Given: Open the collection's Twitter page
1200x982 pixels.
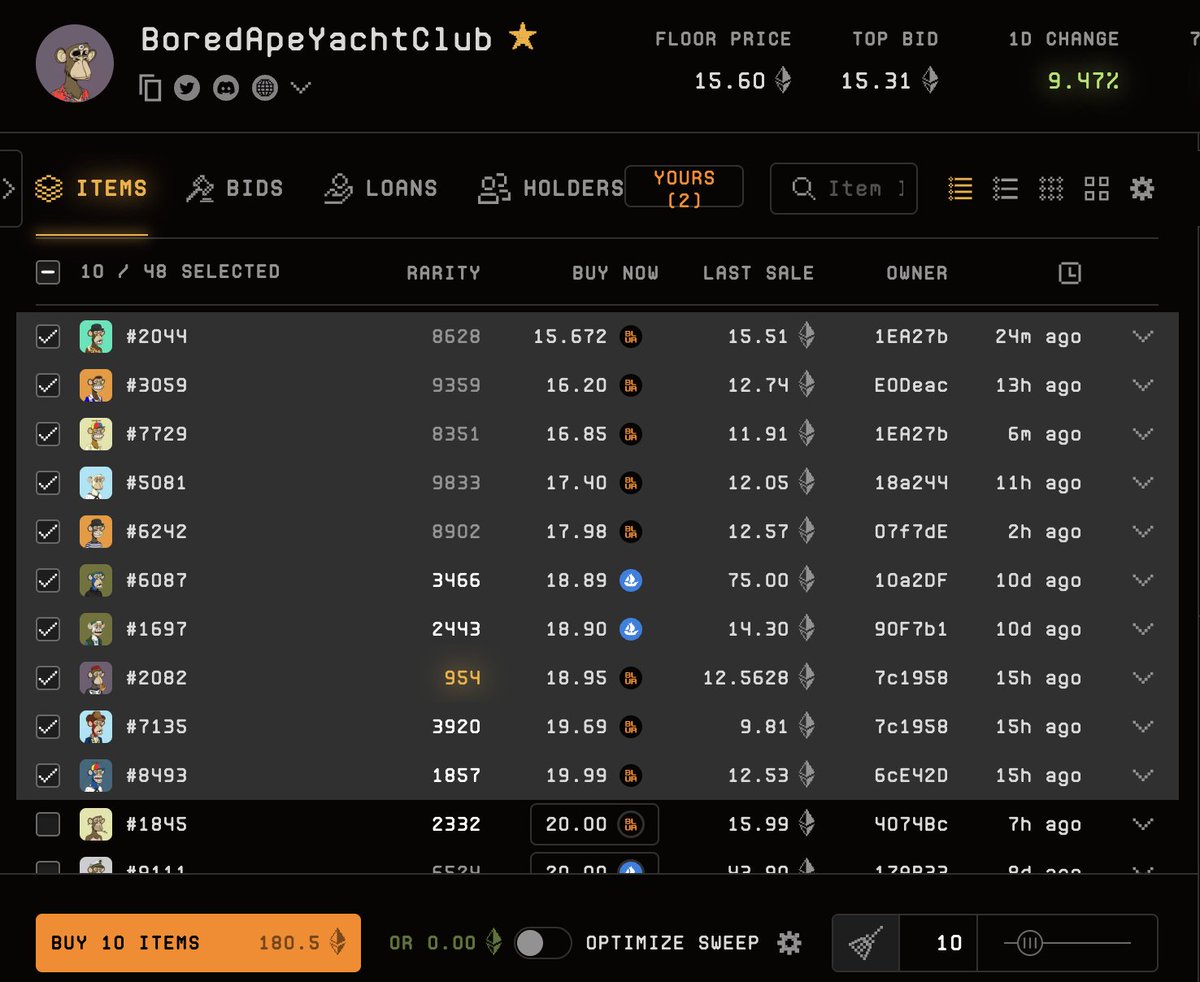Looking at the screenshot, I should (186, 87).
